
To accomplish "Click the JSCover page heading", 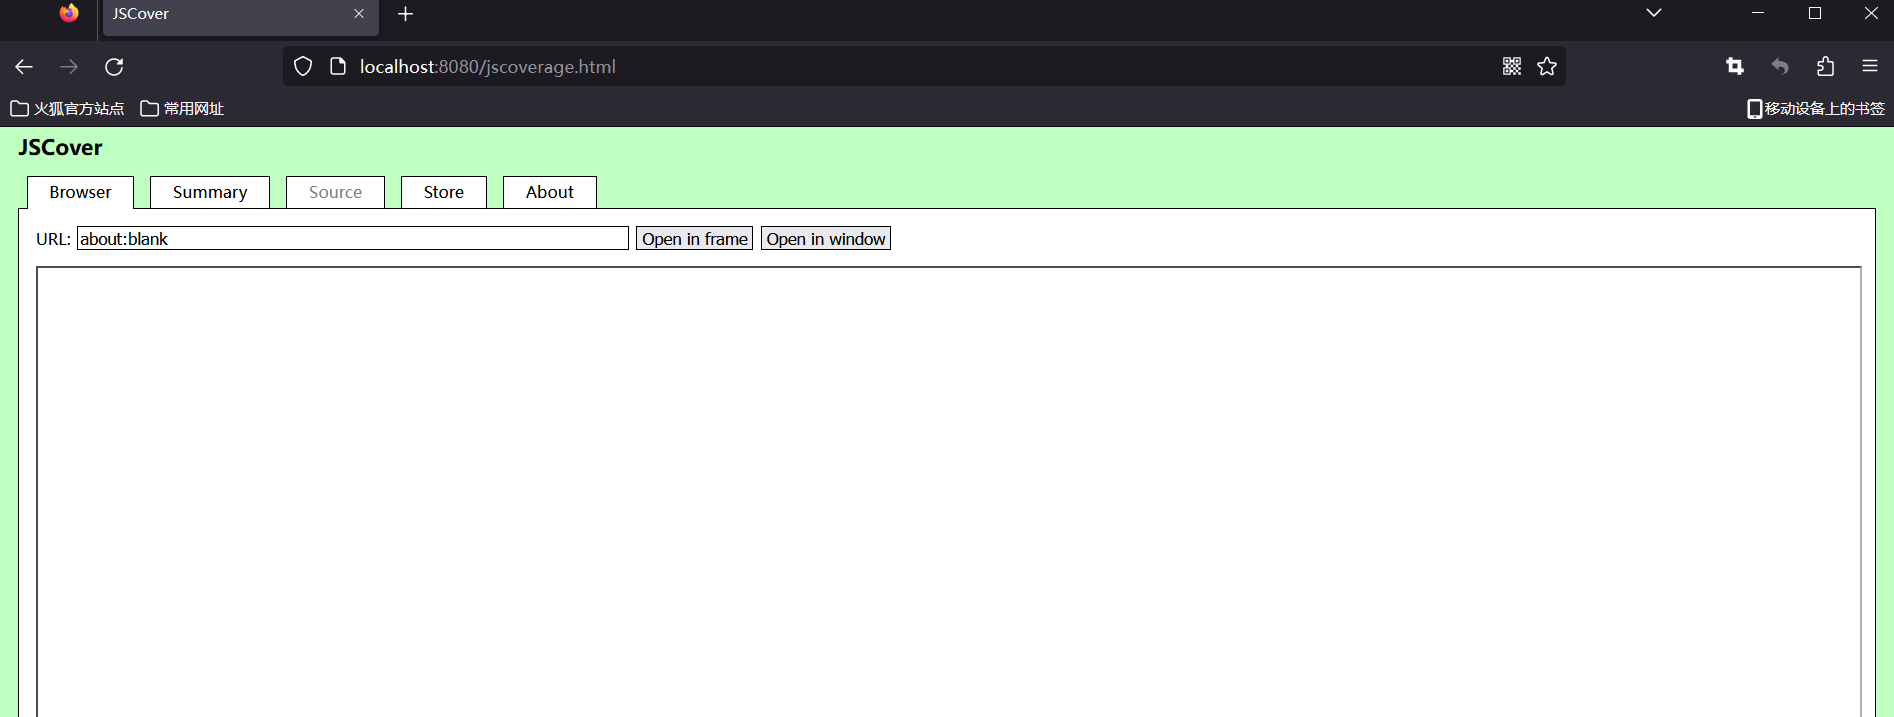I will 61,147.
